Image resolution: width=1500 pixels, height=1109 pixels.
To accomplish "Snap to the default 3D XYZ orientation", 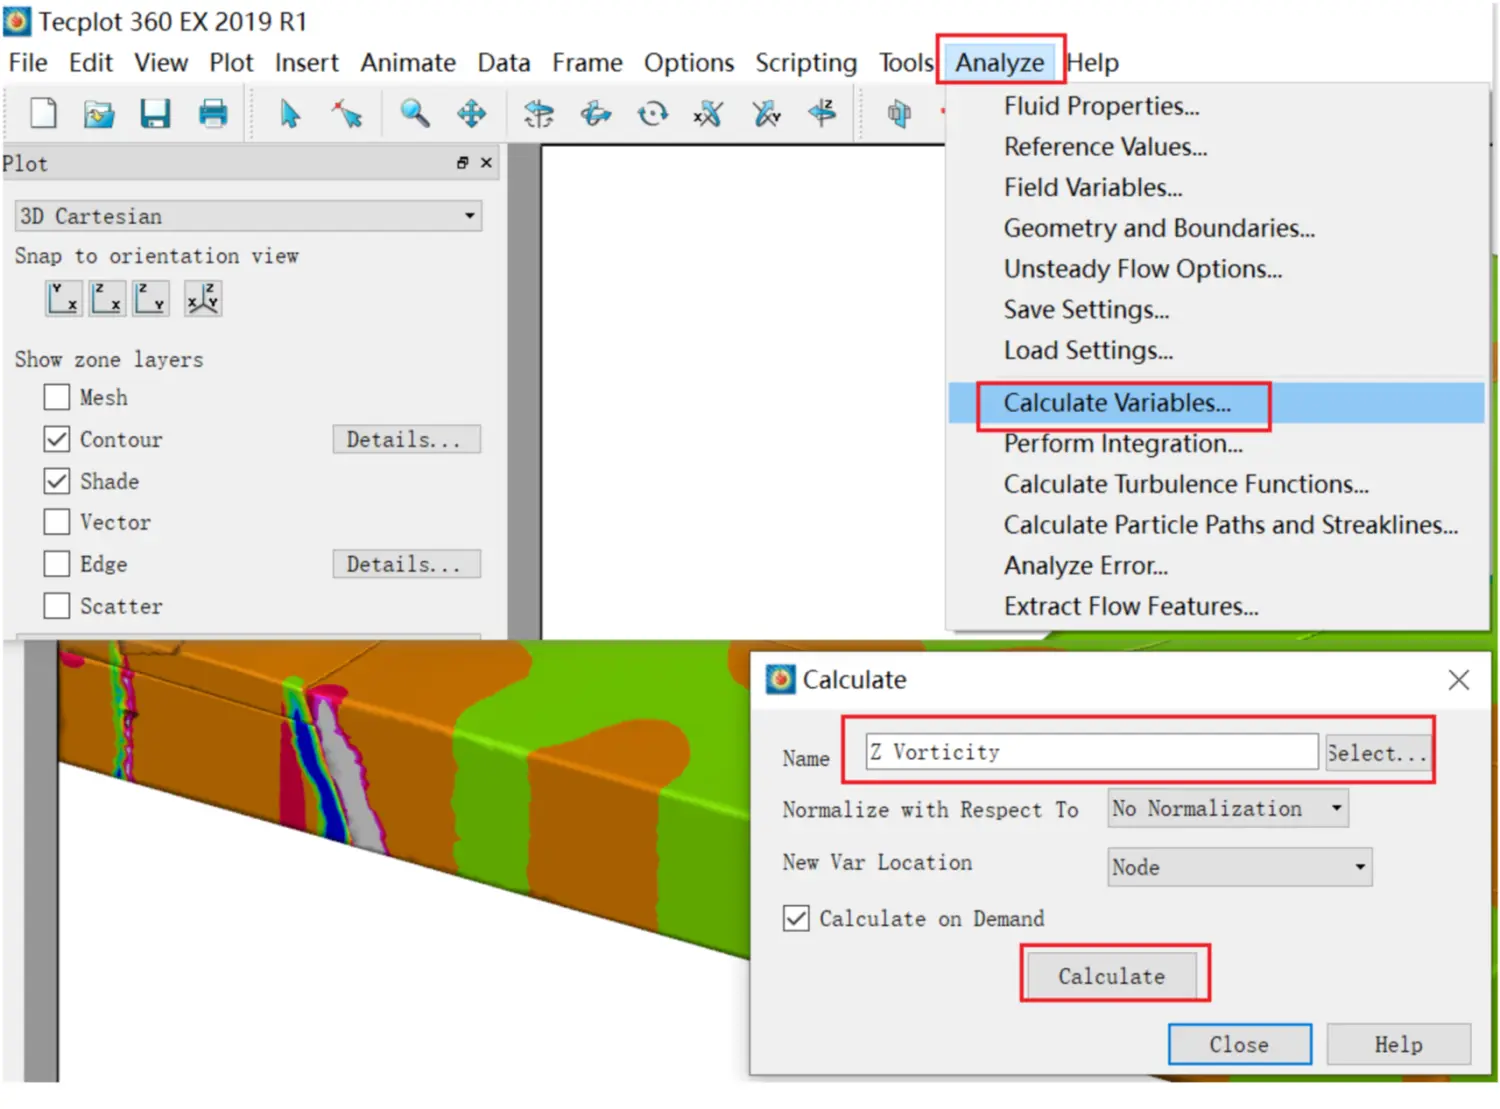I will (203, 298).
